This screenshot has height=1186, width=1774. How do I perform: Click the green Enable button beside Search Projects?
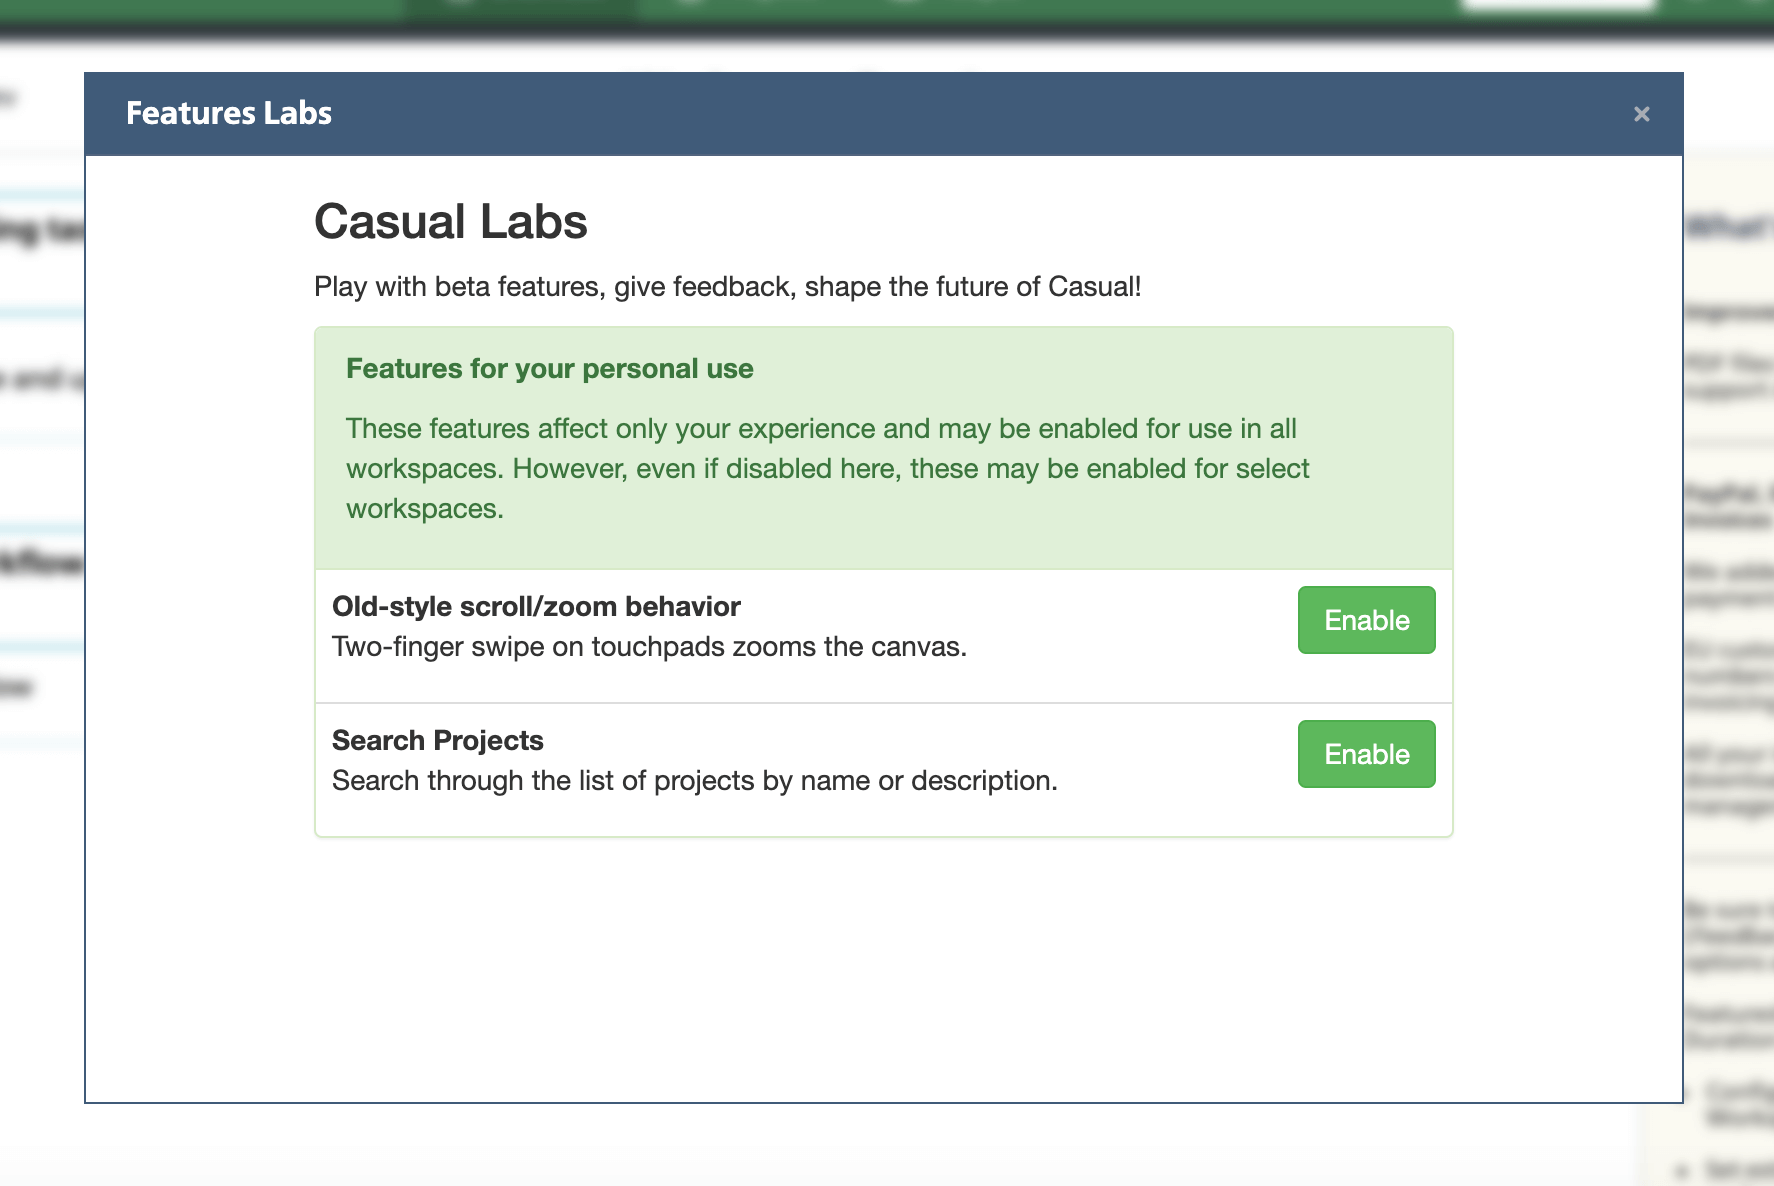click(1366, 753)
